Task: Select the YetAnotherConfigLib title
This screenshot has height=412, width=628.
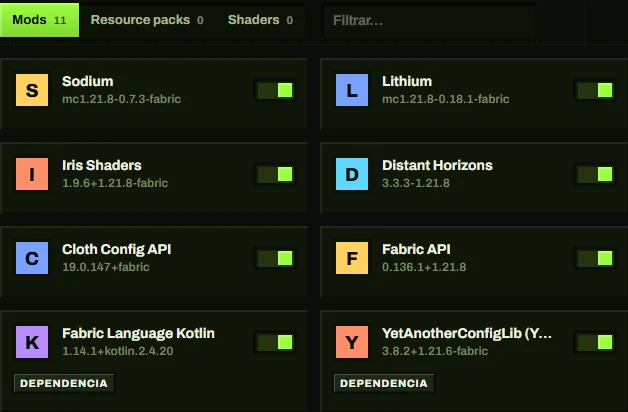Action: (x=467, y=334)
